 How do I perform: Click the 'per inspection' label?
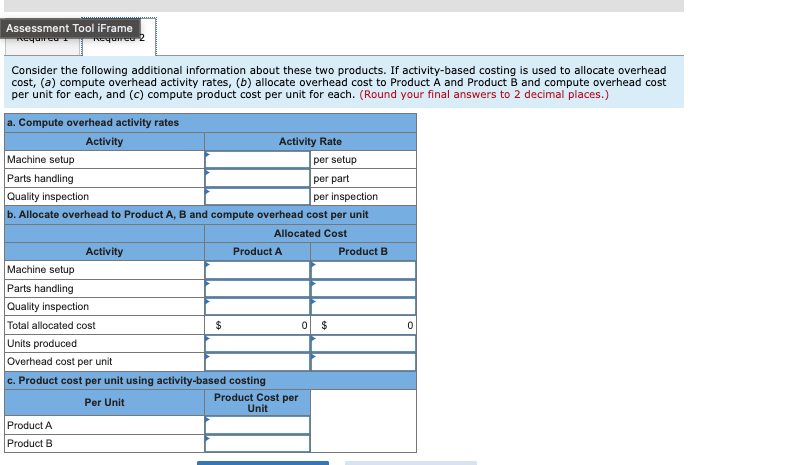pyautogui.click(x=345, y=196)
